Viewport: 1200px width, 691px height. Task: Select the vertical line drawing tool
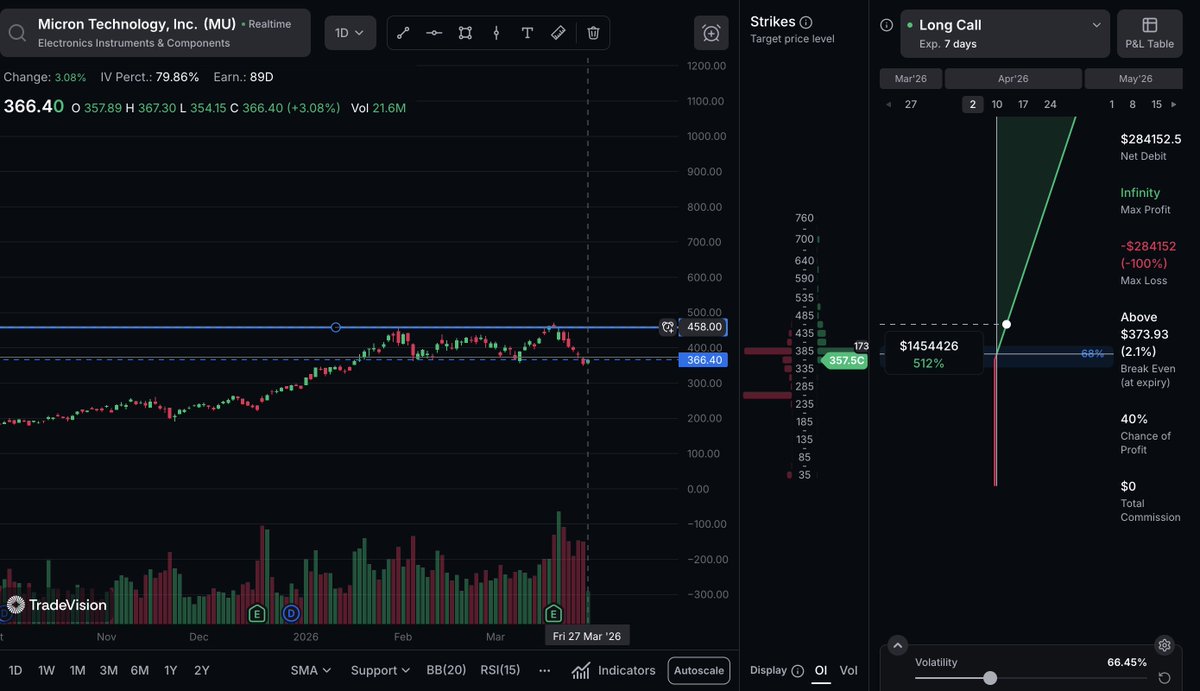(496, 33)
